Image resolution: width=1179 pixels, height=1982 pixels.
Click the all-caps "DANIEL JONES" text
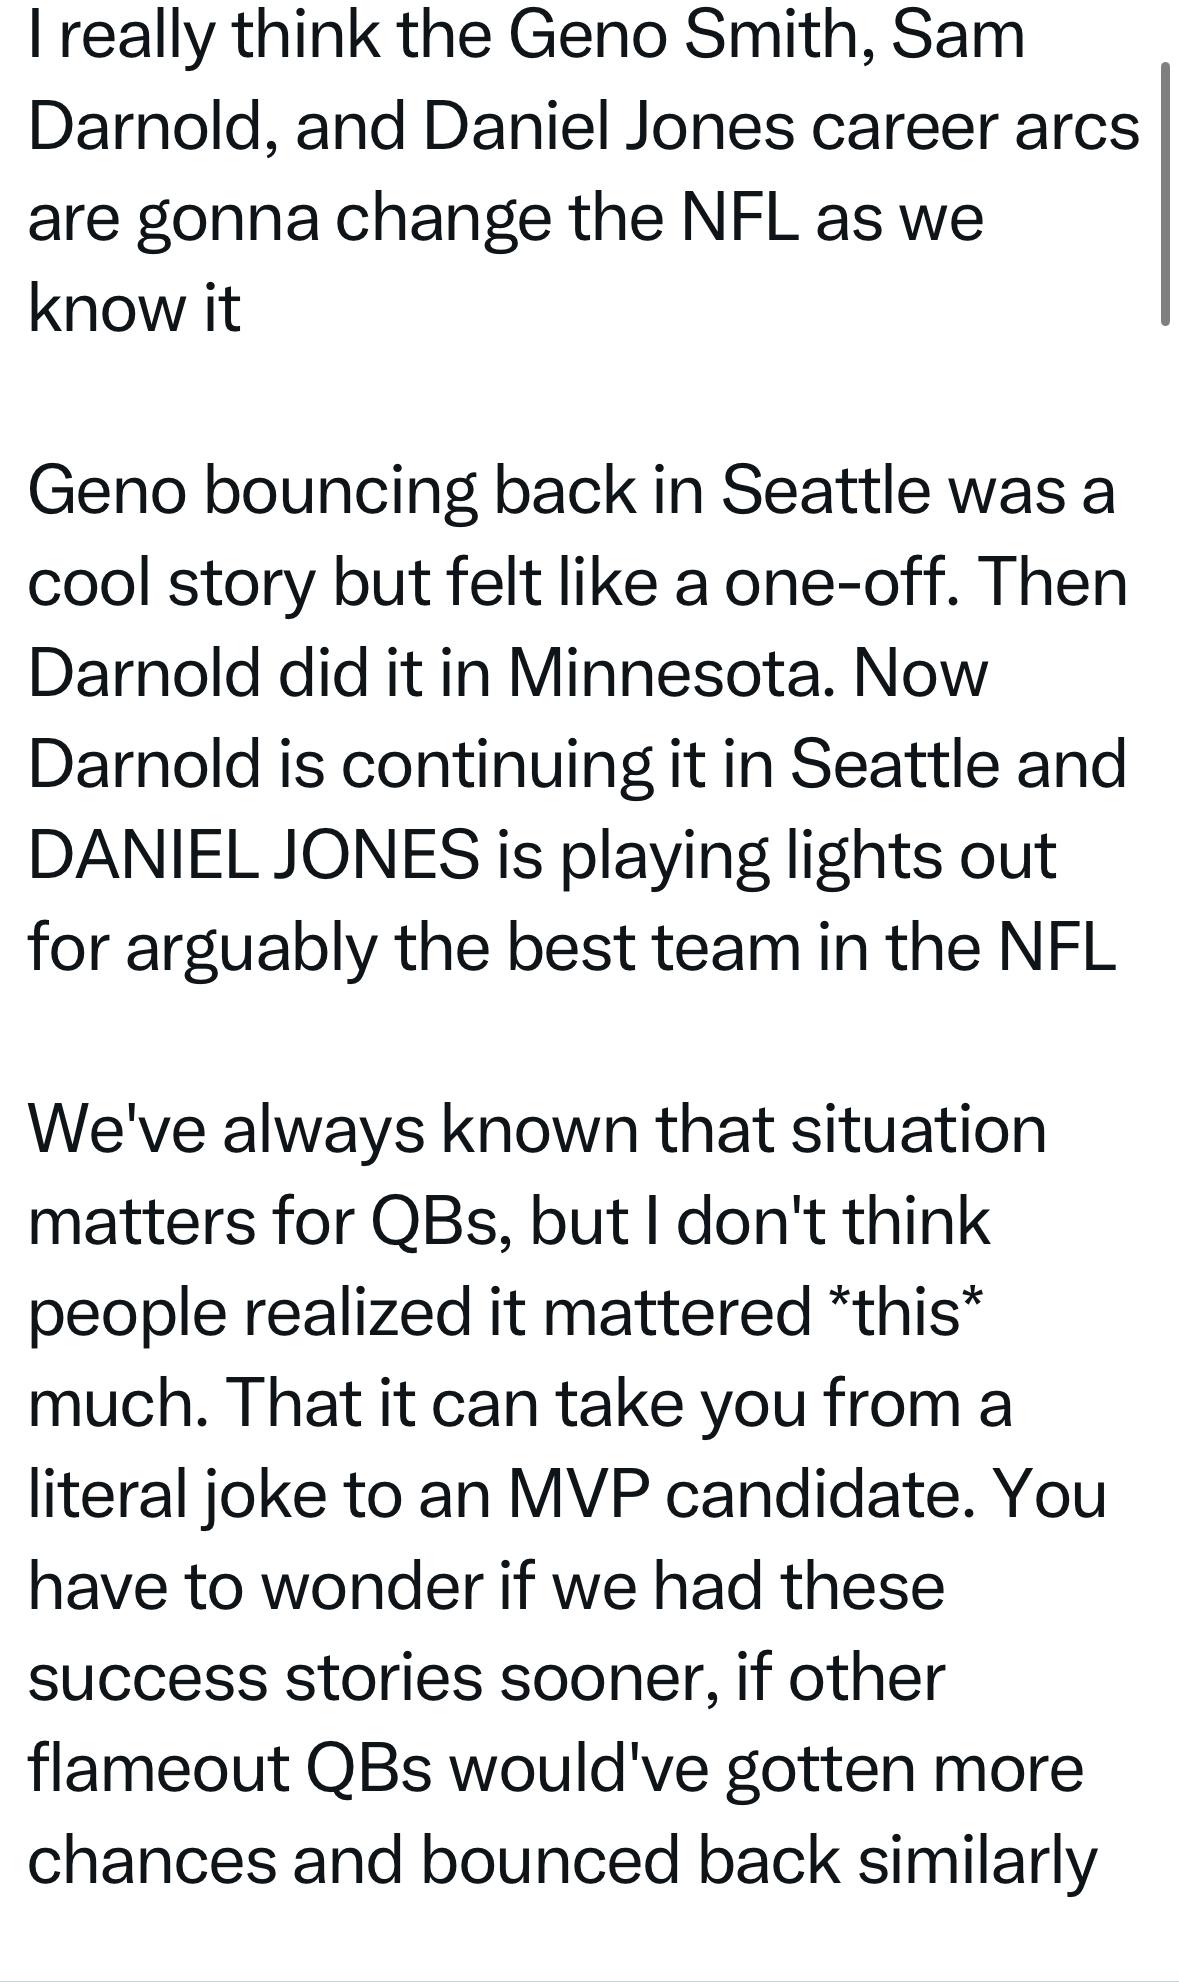point(253,856)
